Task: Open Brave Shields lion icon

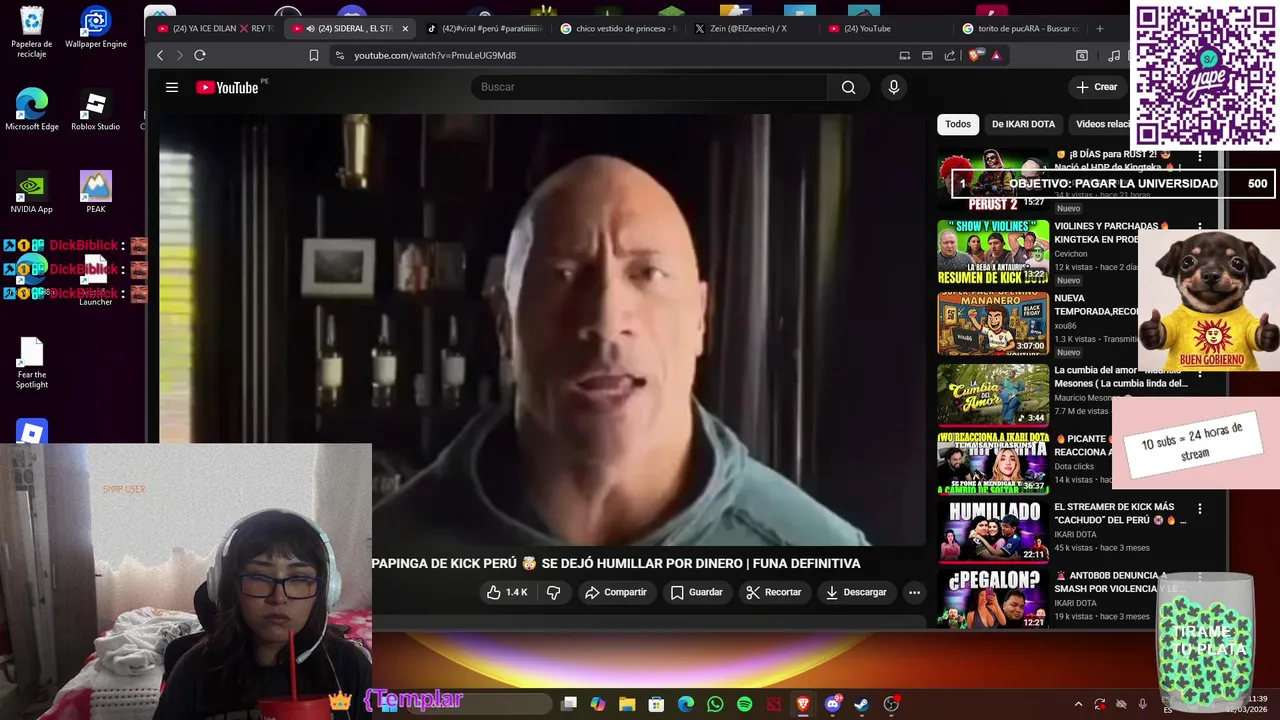Action: [975, 56]
